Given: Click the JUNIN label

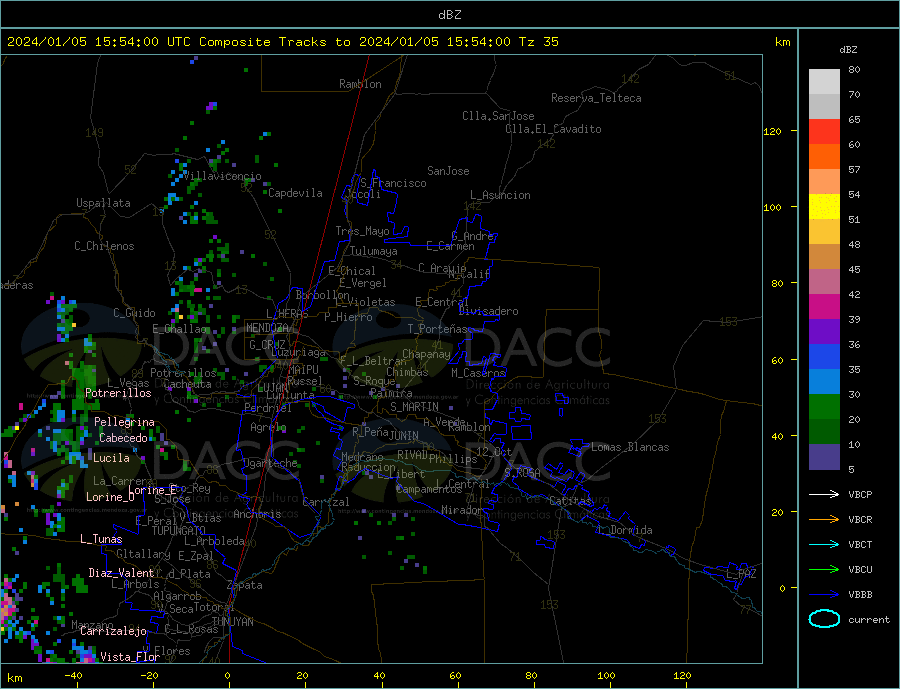Looking at the screenshot, I should [x=404, y=436].
